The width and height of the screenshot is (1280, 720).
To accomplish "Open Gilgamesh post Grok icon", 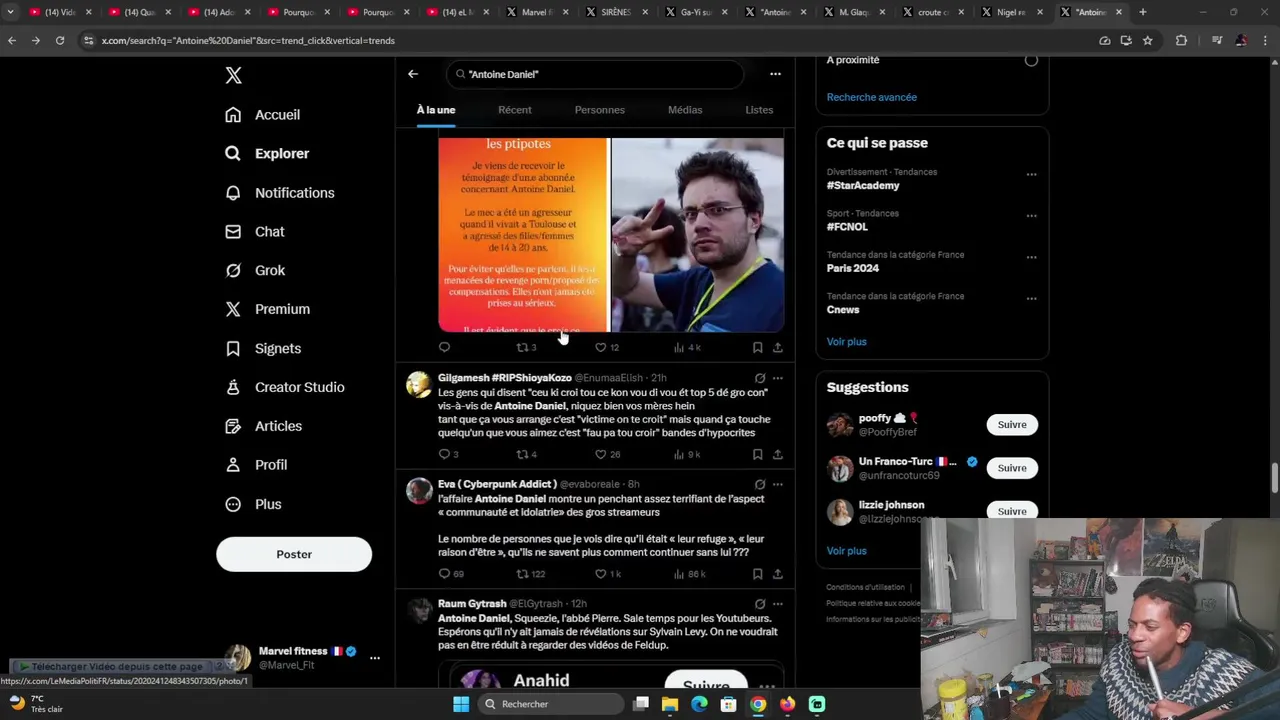I will [760, 378].
